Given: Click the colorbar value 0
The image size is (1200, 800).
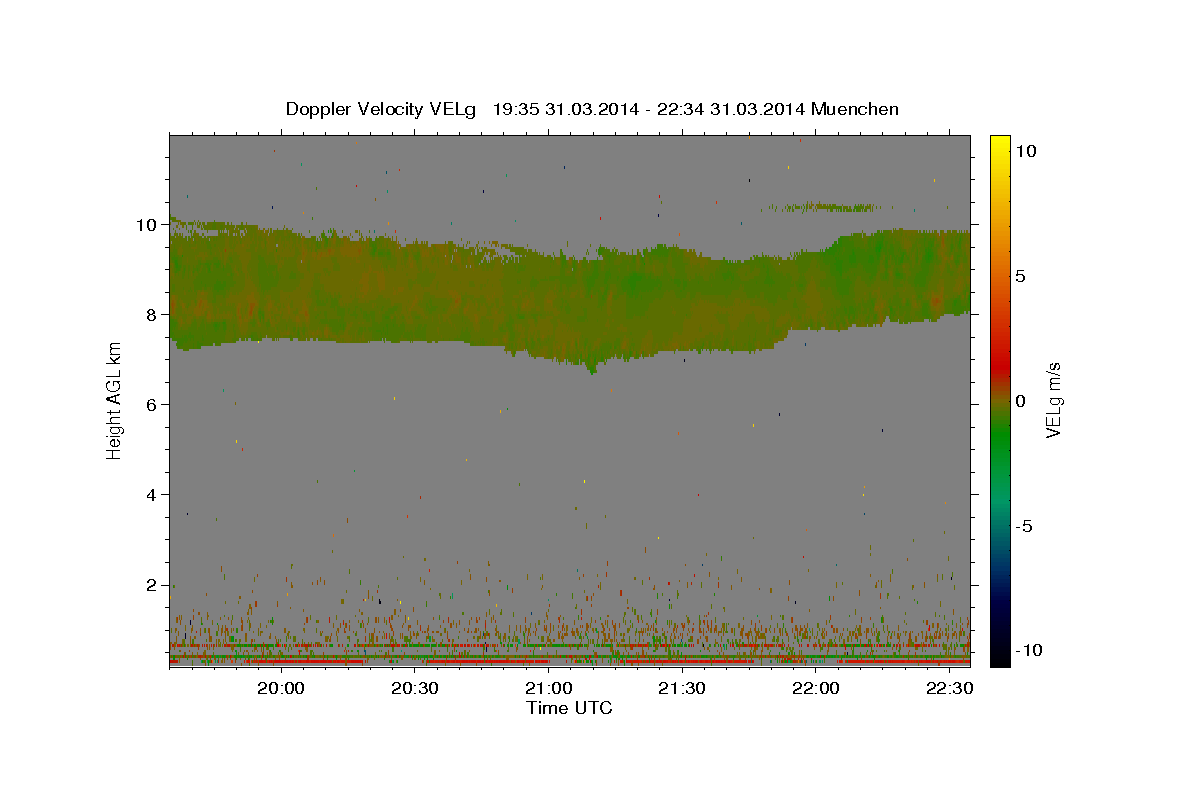Looking at the screenshot, I should pos(1021,401).
